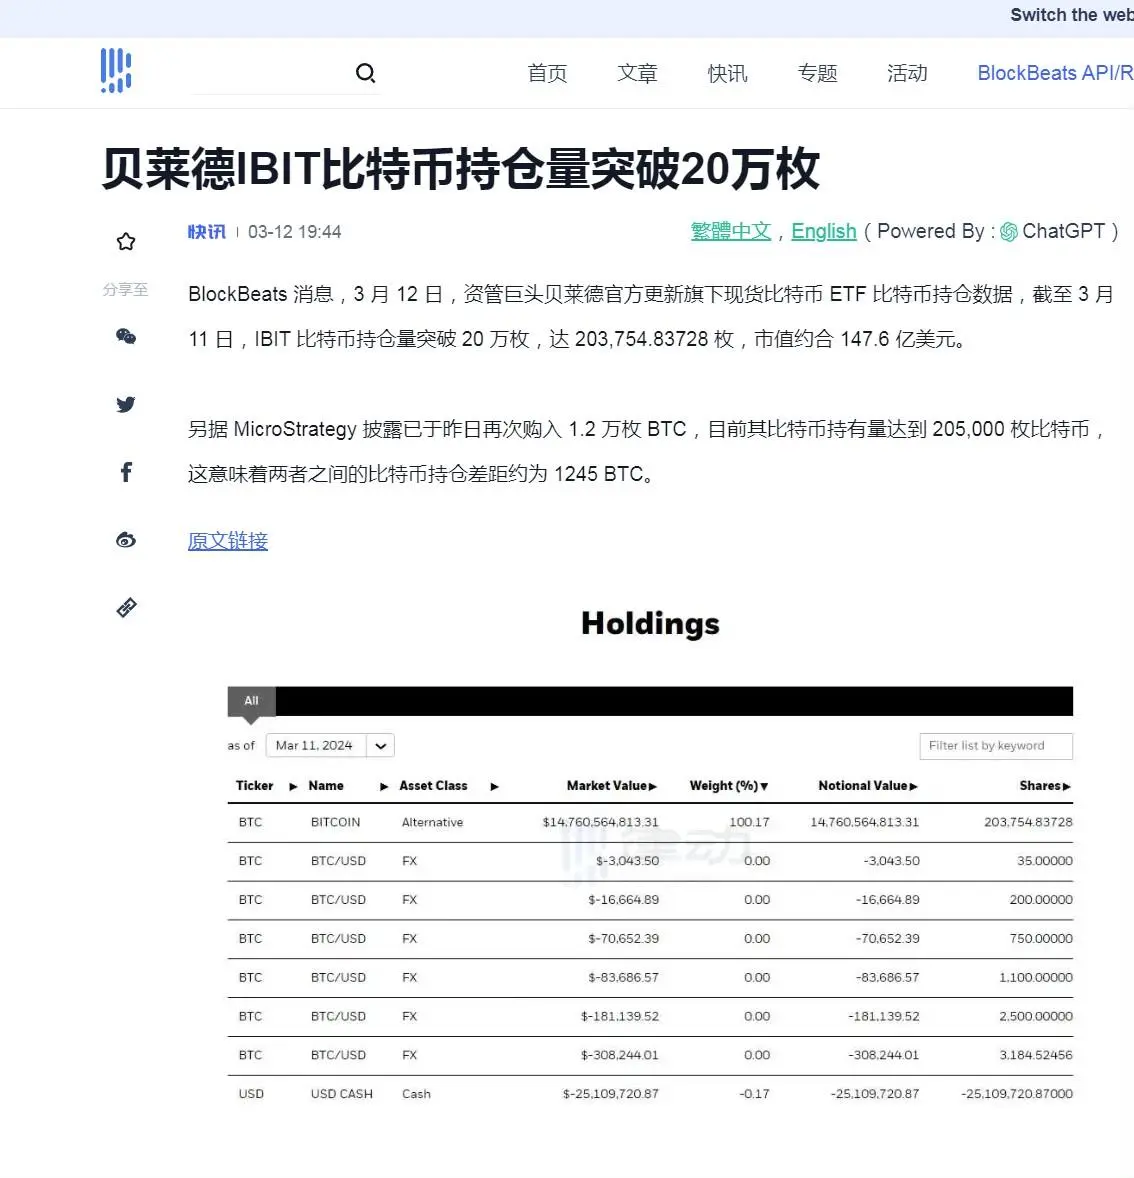This screenshot has width=1134, height=1178.
Task: Select the BITCOIN name cell
Action: point(335,822)
